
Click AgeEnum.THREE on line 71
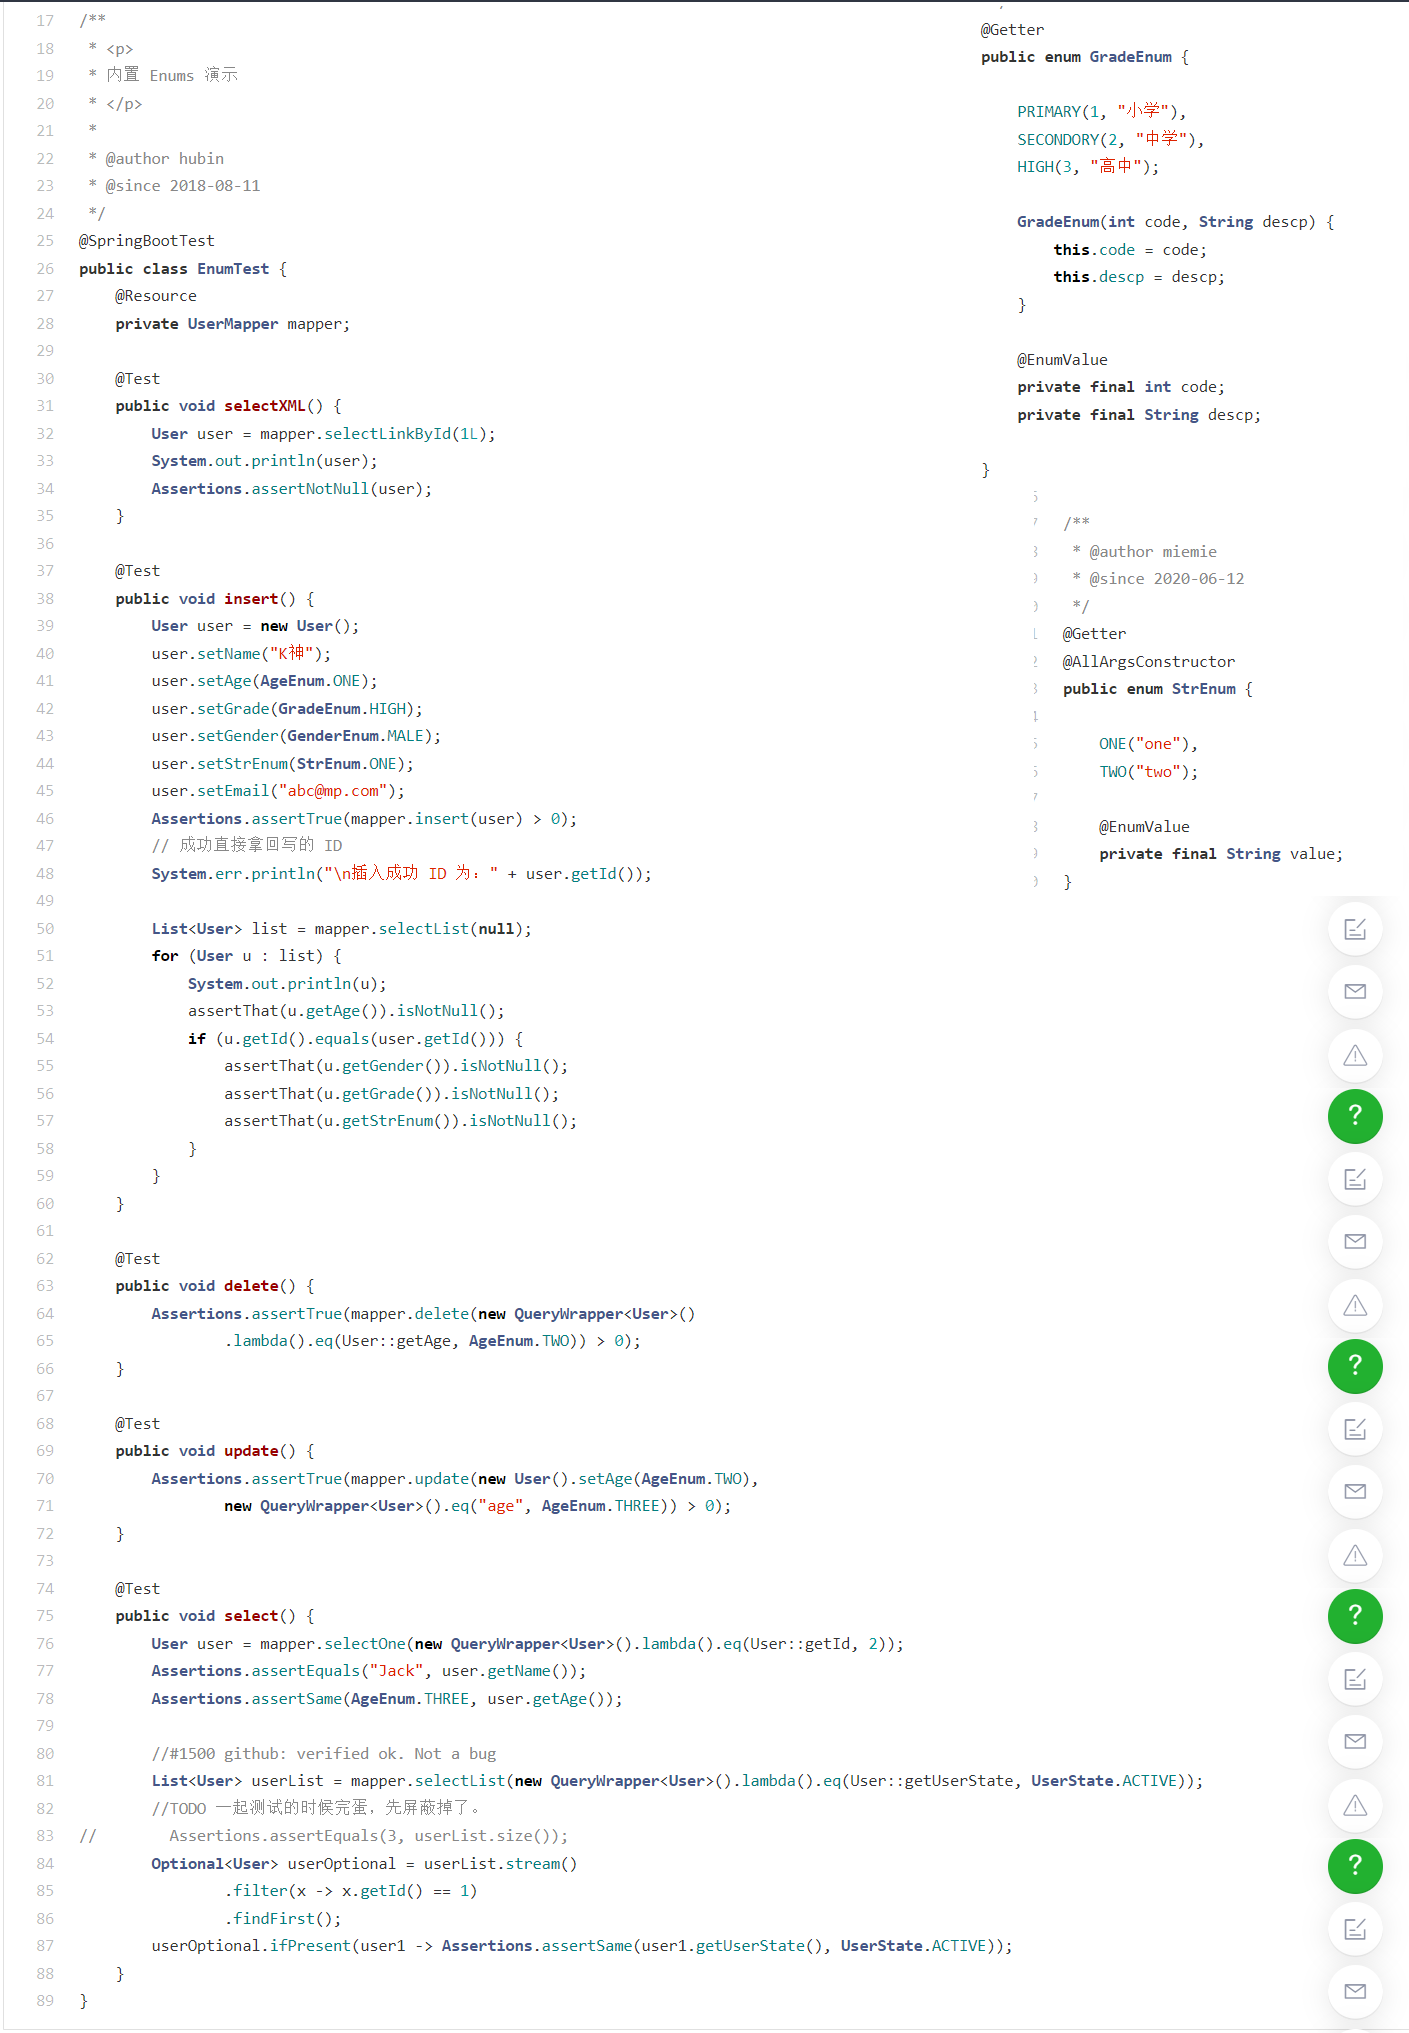[x=601, y=1506]
